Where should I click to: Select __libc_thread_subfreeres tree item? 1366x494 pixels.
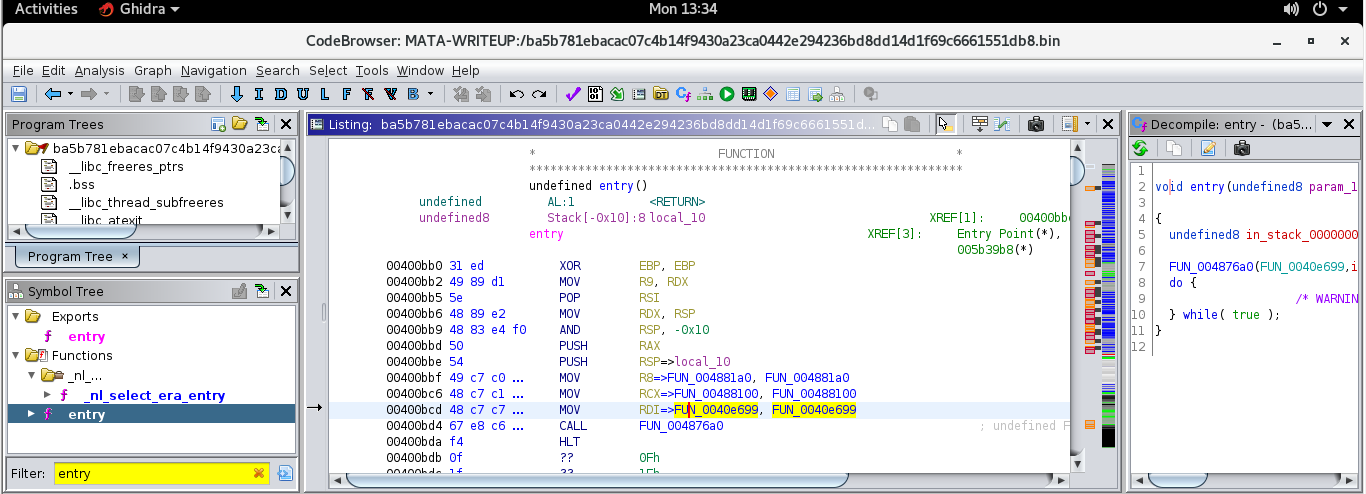coord(146,203)
